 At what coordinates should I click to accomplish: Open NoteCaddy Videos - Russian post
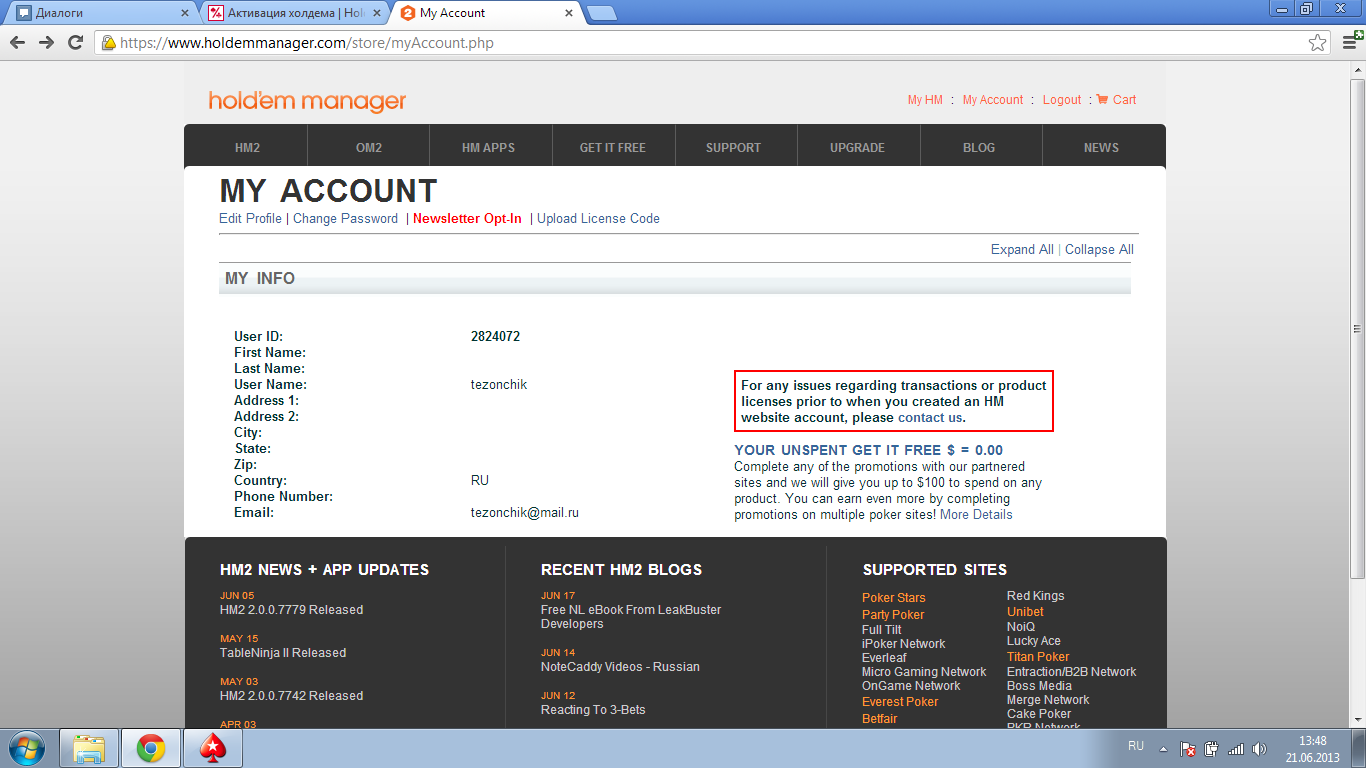point(620,666)
